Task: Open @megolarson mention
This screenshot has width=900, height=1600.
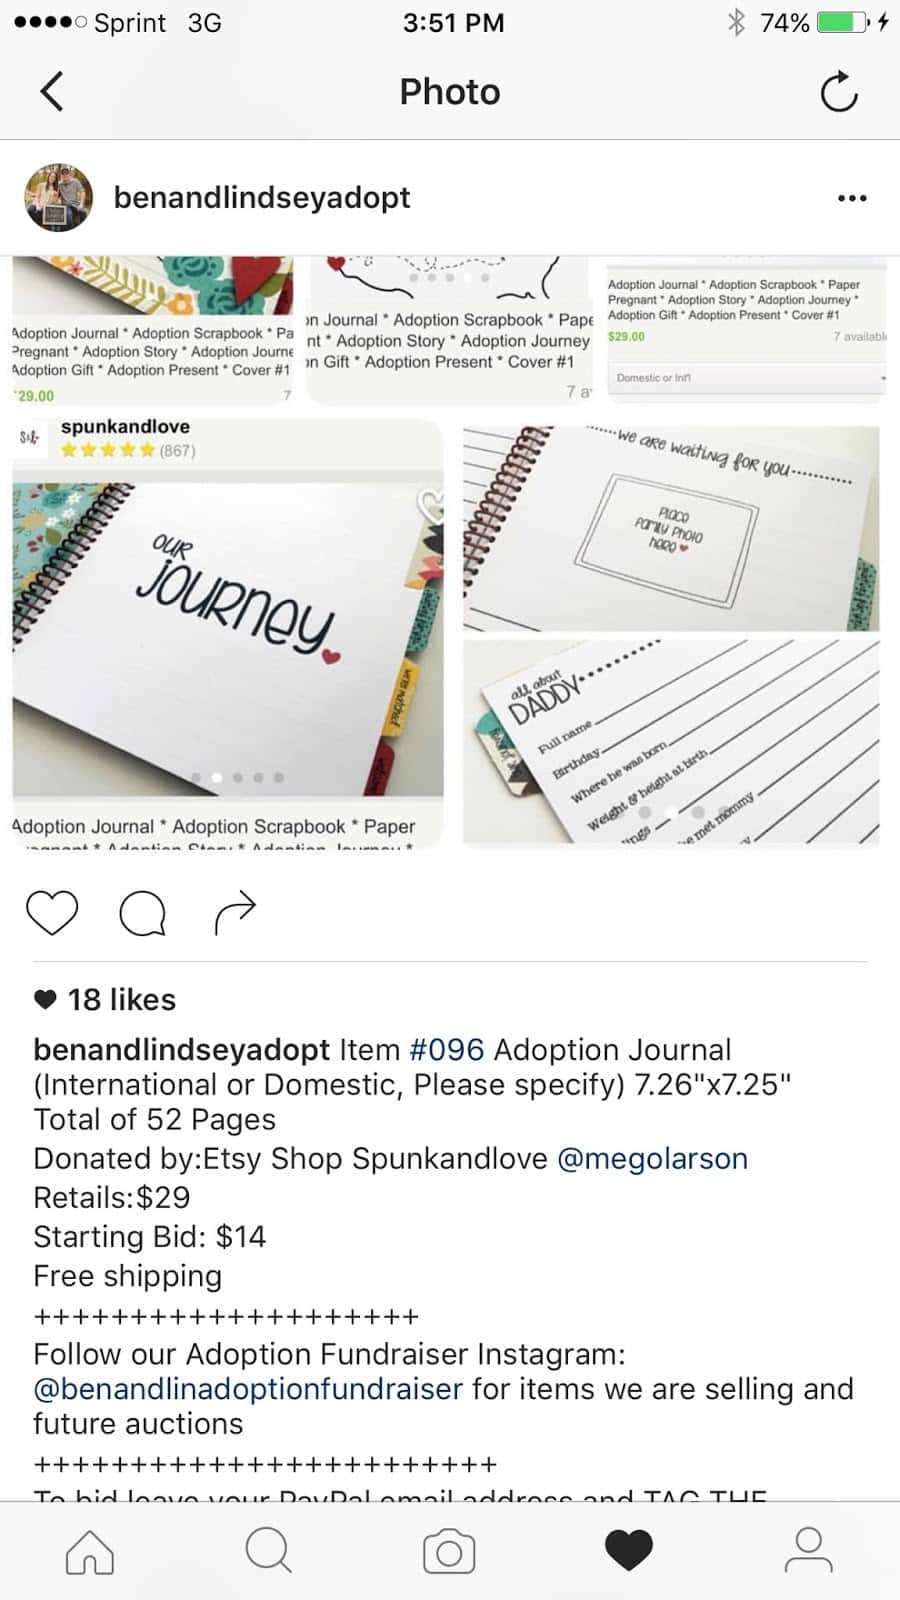Action: pos(652,1158)
